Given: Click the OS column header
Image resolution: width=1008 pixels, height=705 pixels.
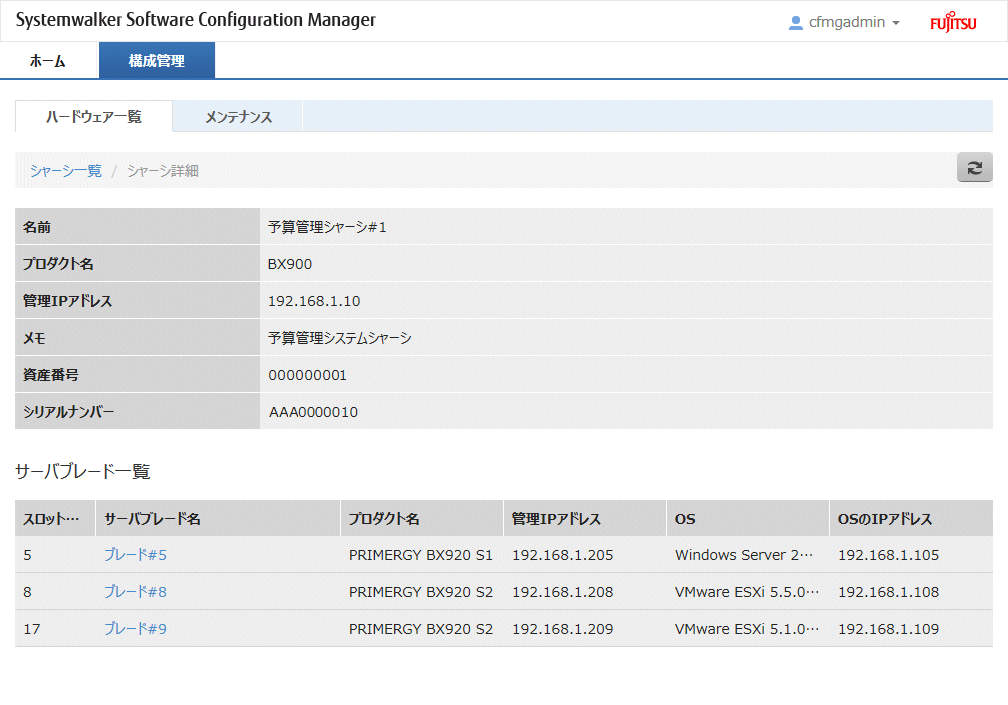Looking at the screenshot, I should point(748,519).
